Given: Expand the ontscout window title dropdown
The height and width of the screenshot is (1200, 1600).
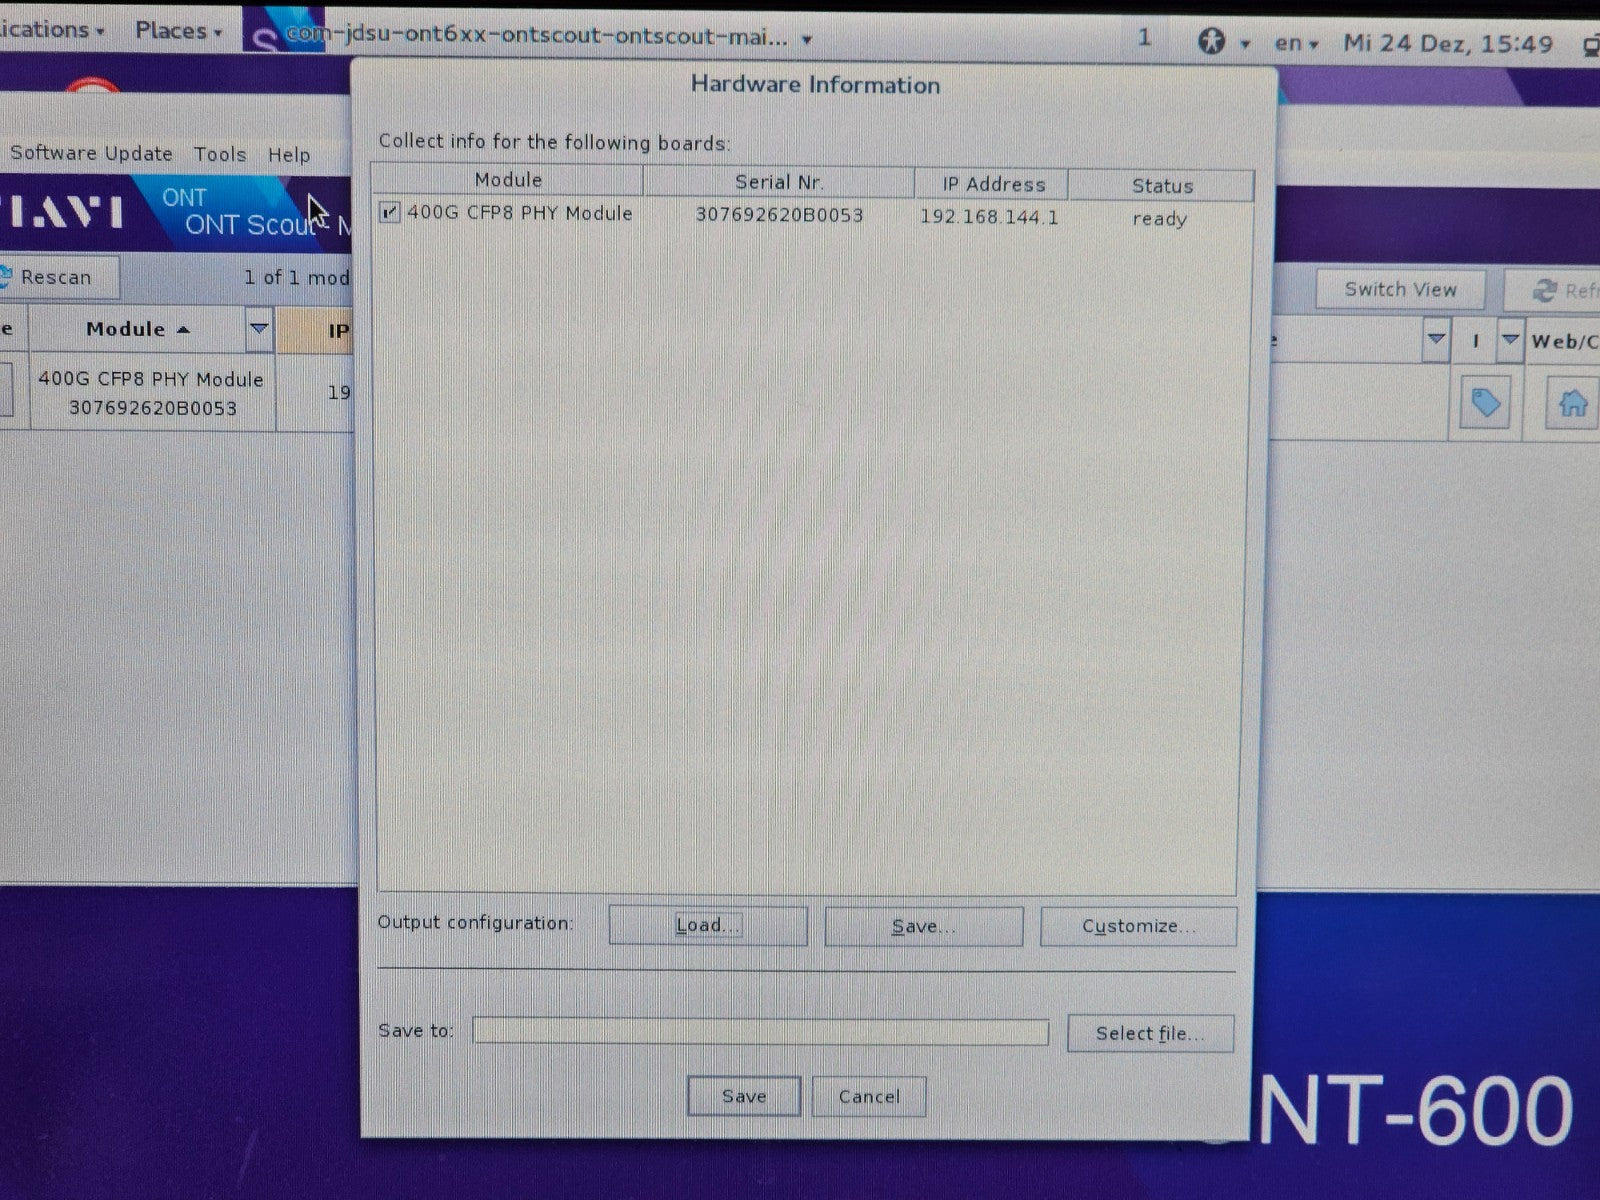Looking at the screenshot, I should pyautogui.click(x=806, y=40).
